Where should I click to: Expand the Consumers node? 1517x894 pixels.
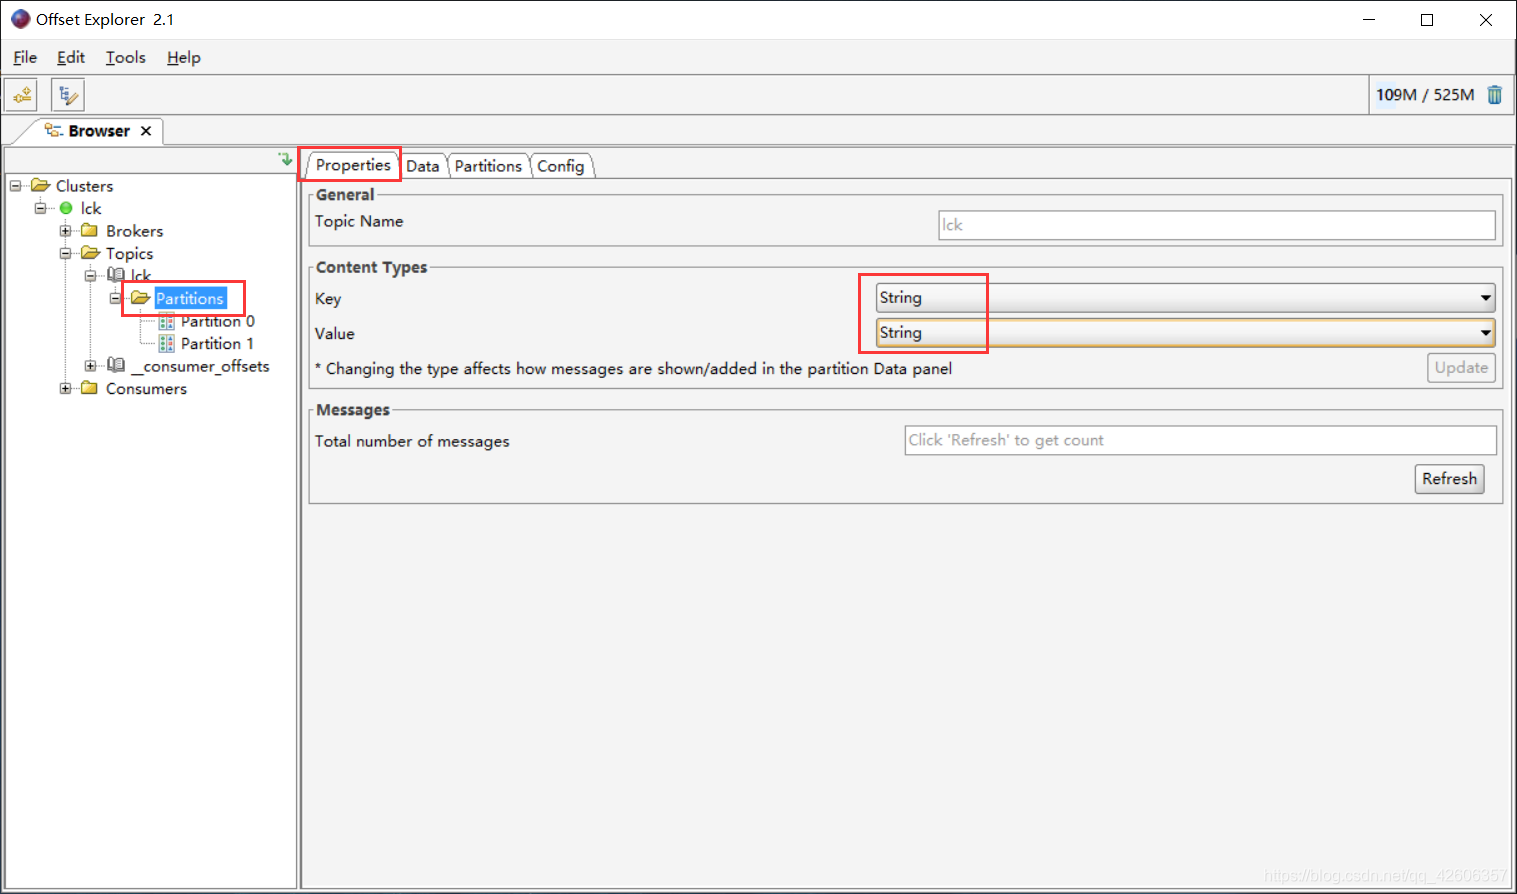pyautogui.click(x=65, y=388)
